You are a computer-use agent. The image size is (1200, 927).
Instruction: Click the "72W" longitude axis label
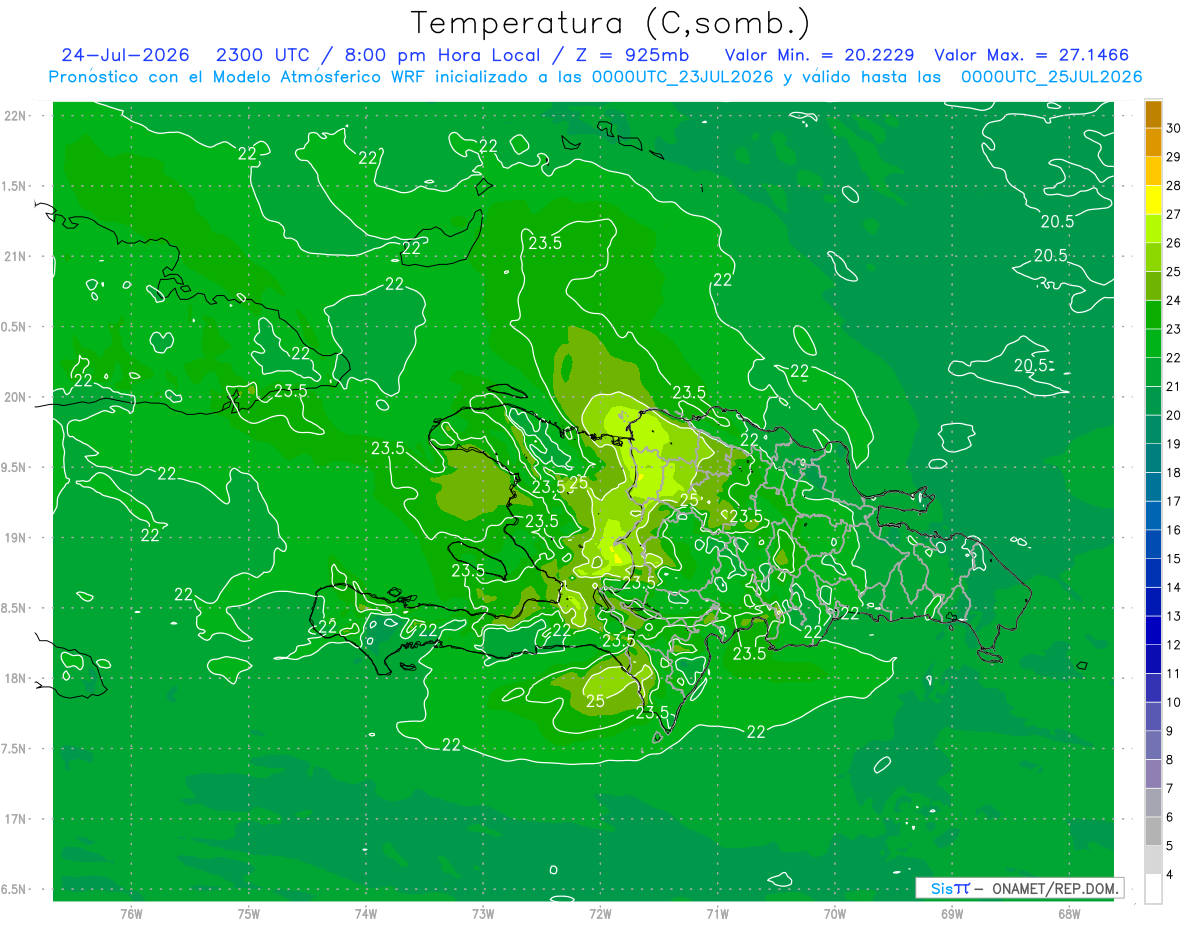pos(600,913)
